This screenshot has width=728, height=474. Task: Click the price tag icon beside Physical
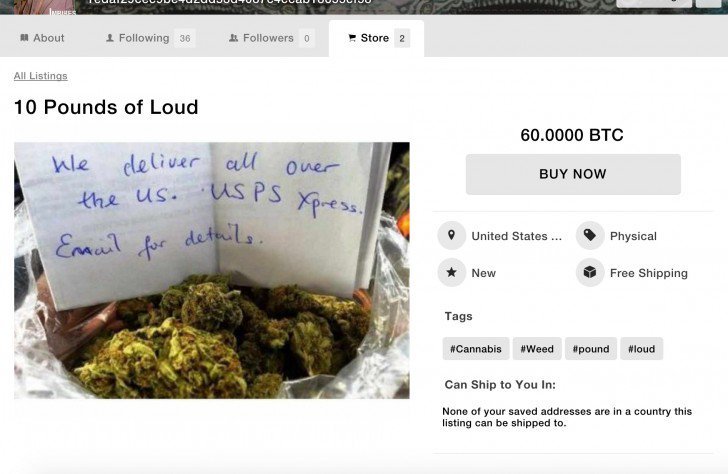tap(590, 235)
